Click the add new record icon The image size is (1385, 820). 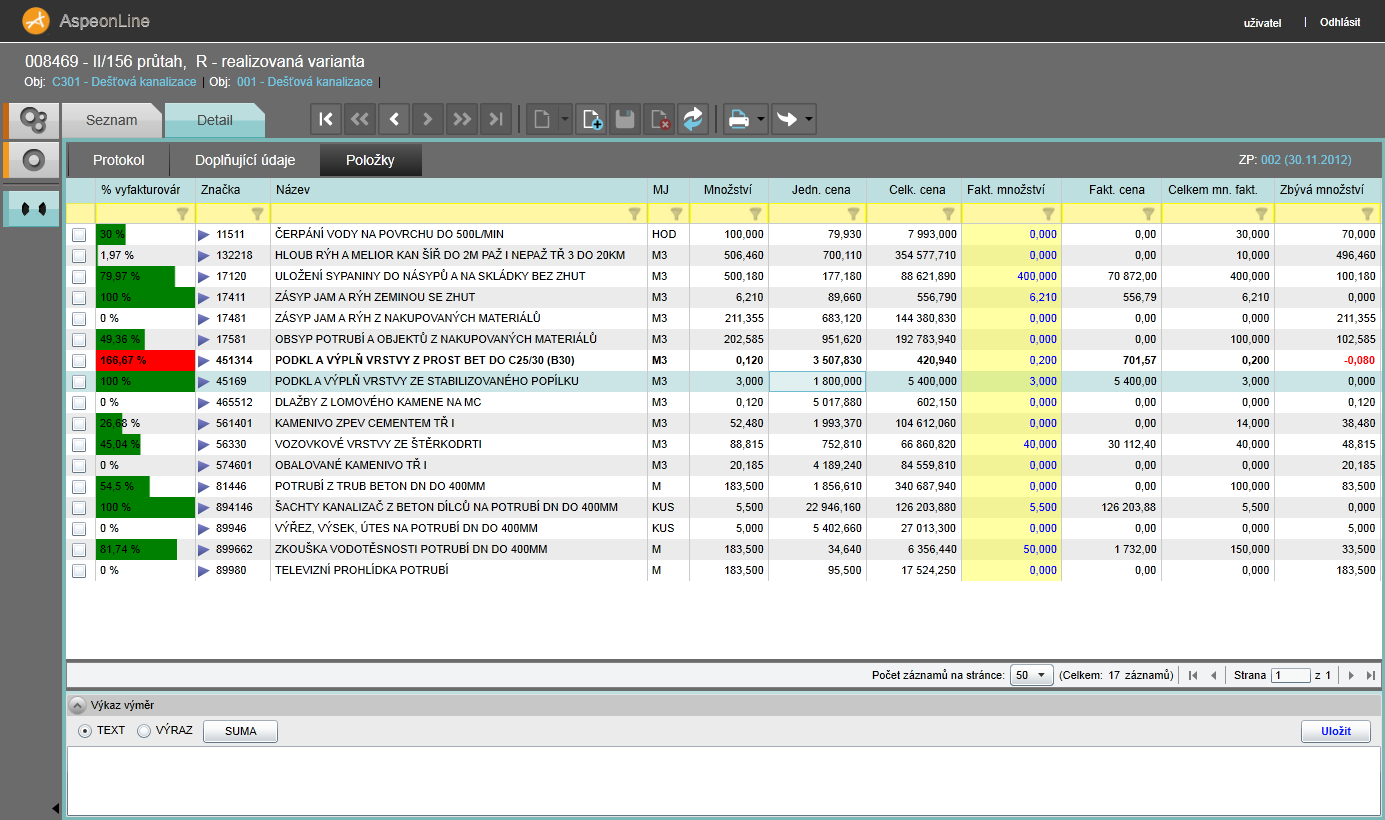[592, 119]
